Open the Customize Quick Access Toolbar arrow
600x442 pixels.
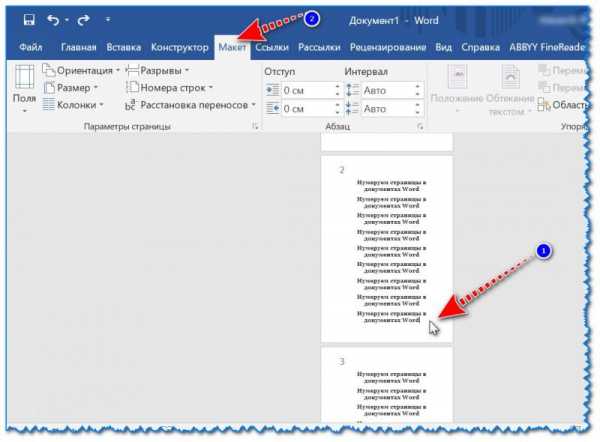click(107, 20)
